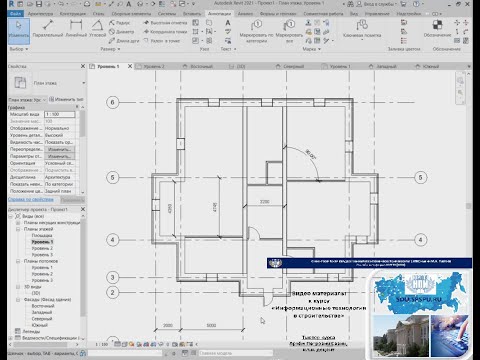The image size is (480, 360).
Task: Collapse the Планы потолков tree node
Action: (18, 261)
